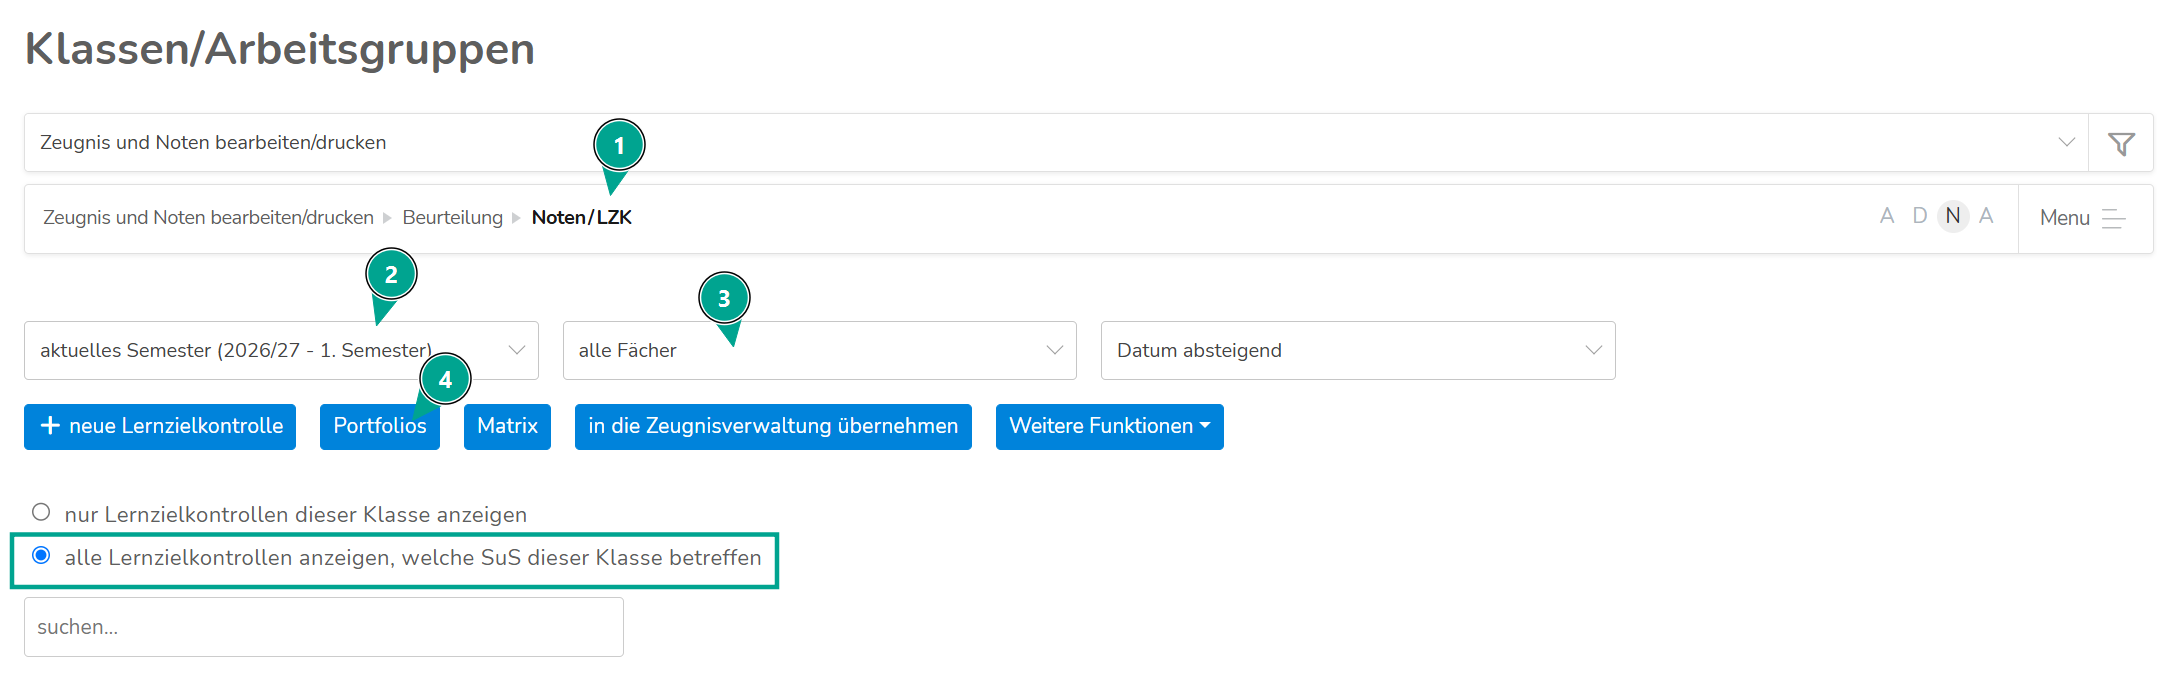Open the Portfolios button
Viewport: 2157px width, 673px height.
click(380, 427)
